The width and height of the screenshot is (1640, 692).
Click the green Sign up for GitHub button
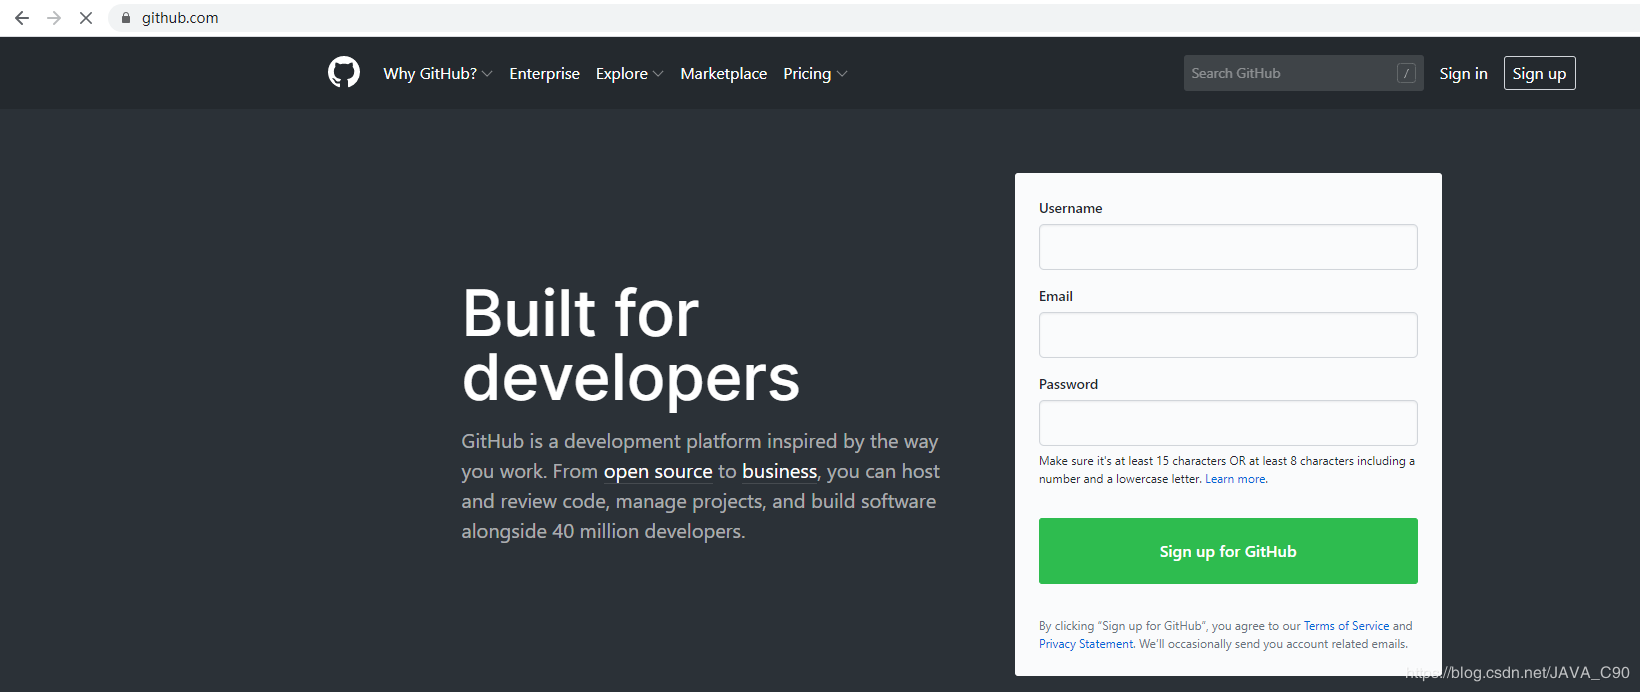pyautogui.click(x=1228, y=551)
